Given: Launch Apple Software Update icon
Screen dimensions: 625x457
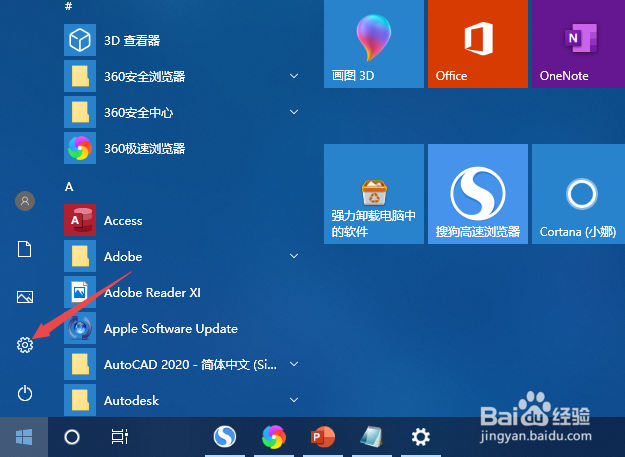Looking at the screenshot, I should coord(80,328).
